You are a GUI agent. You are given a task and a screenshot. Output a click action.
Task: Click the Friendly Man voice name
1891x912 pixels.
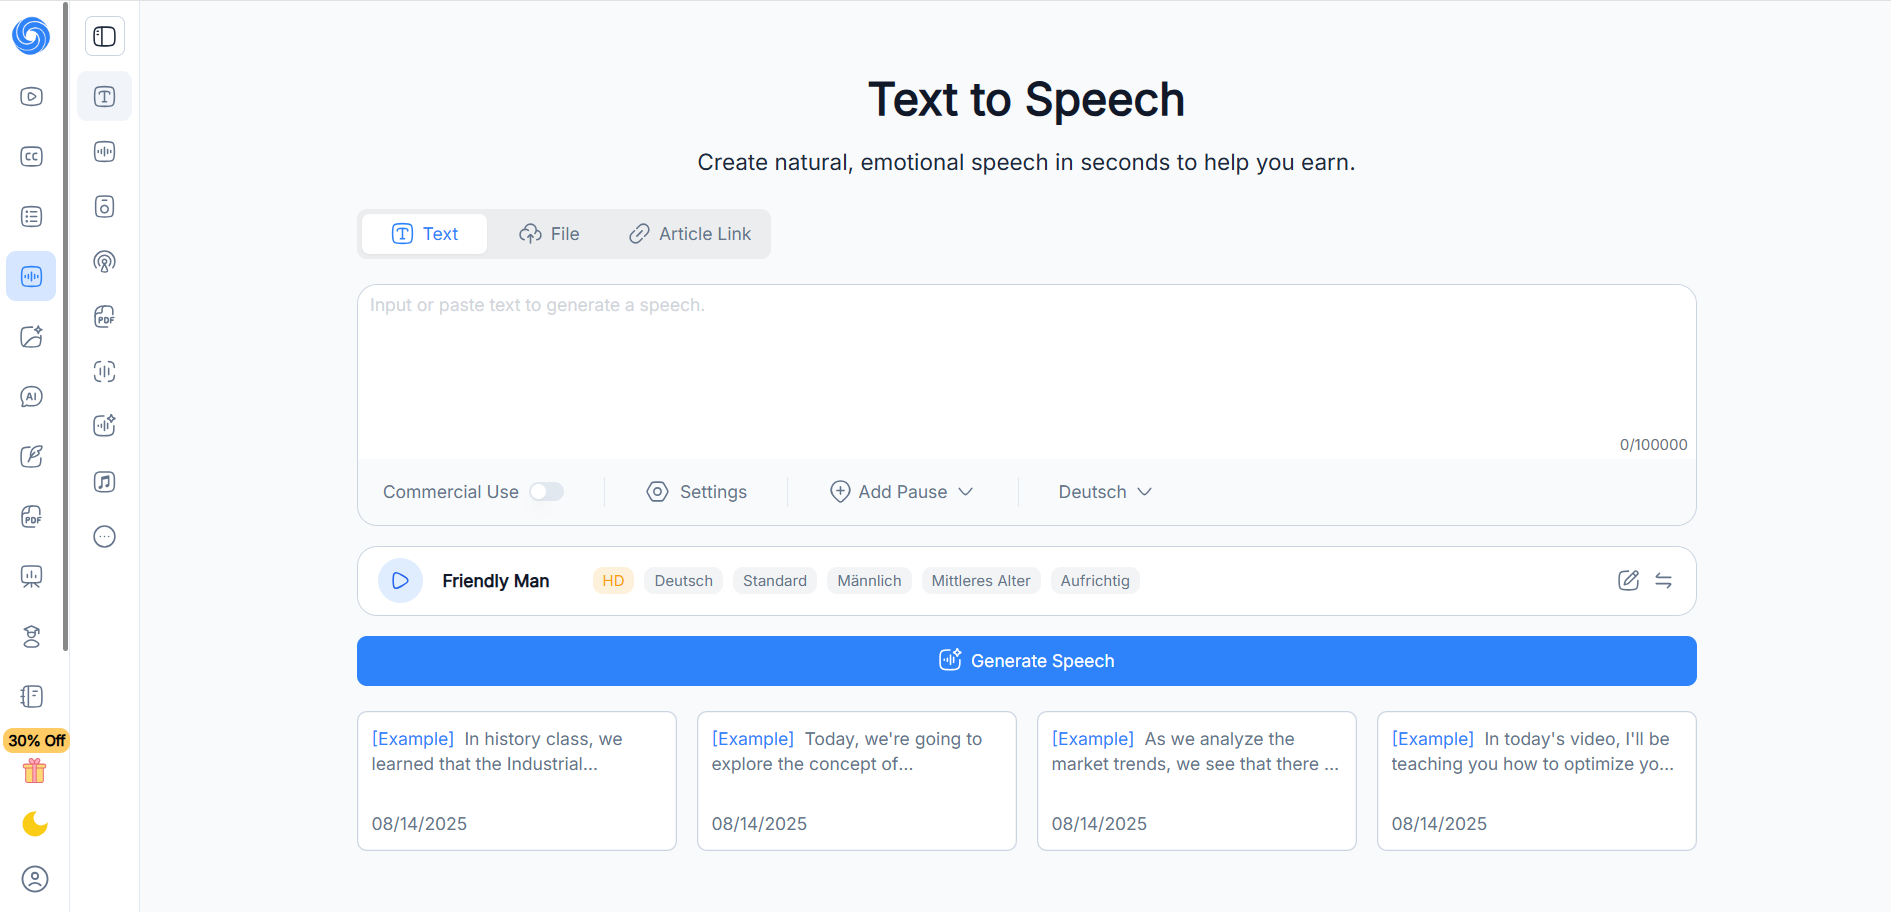click(x=496, y=581)
